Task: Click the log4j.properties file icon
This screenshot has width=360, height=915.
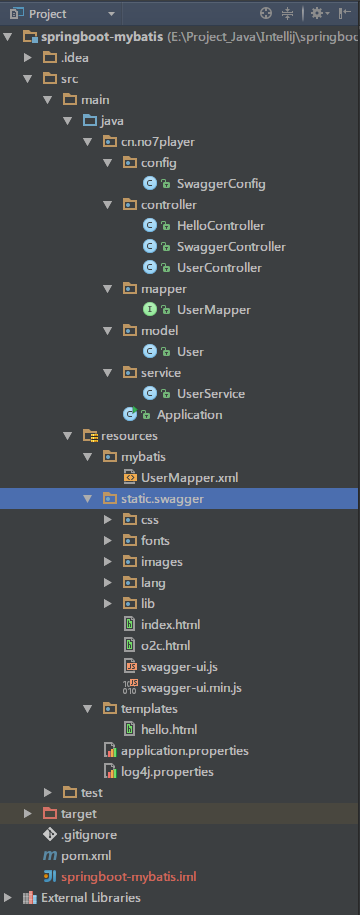Action: click(x=110, y=771)
